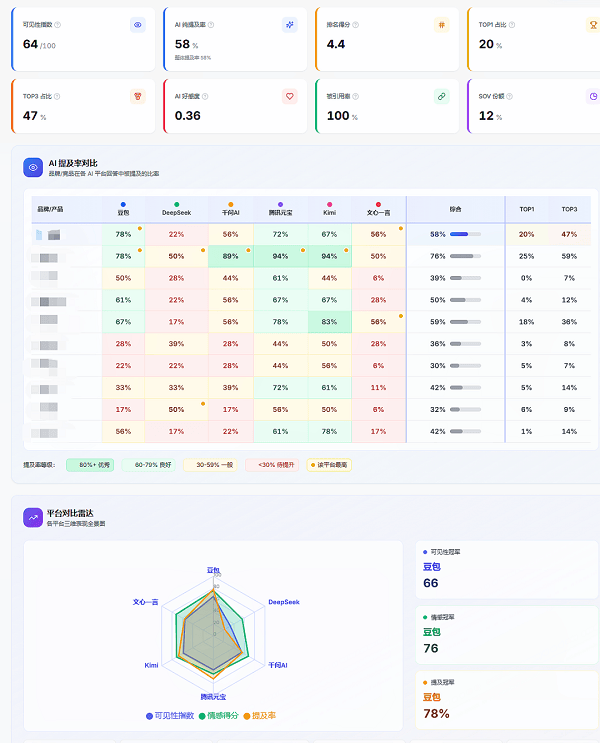Click the 11% cell in 文心一言 column

point(378,387)
